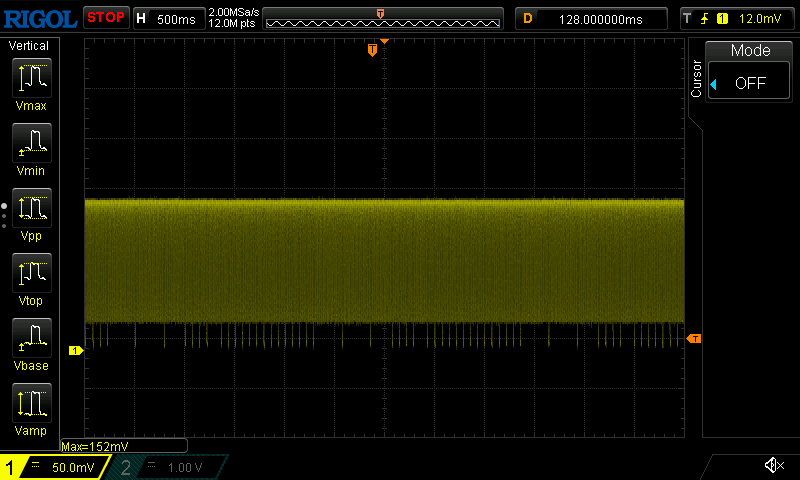Select channel 1 label 50.0mV
The image size is (800, 480).
point(73,467)
